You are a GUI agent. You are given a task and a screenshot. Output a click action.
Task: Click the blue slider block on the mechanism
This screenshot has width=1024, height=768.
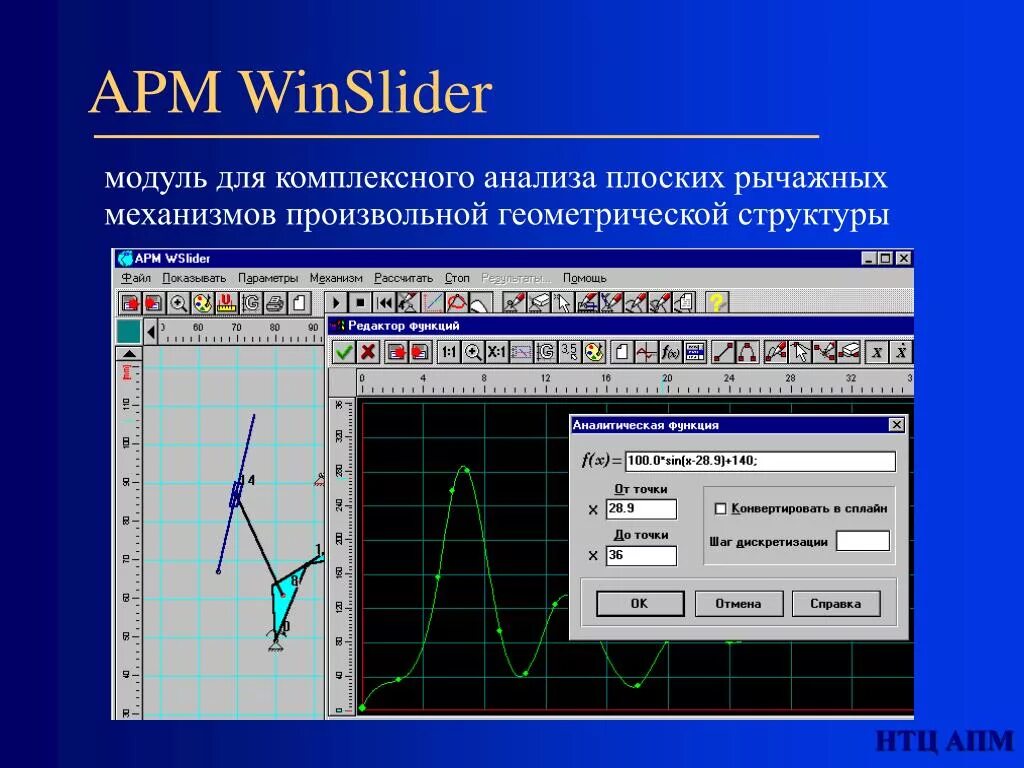236,494
